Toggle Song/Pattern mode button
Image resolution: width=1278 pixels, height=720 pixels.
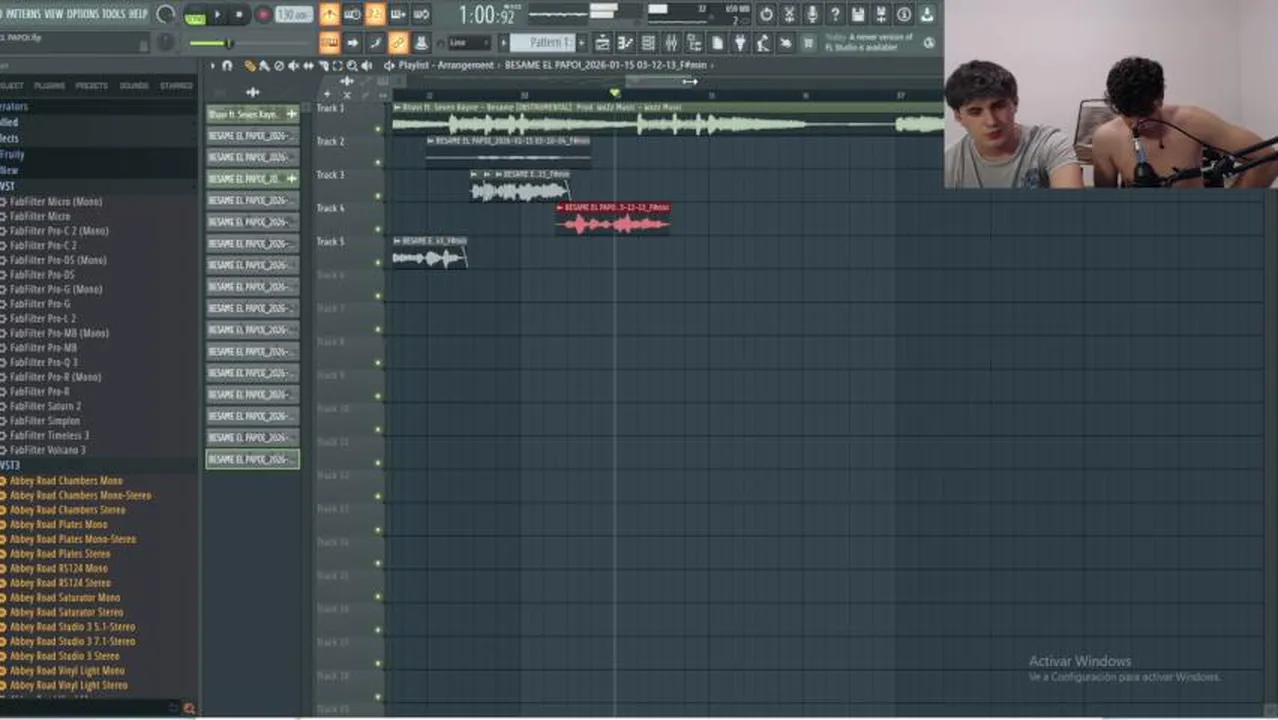point(195,16)
